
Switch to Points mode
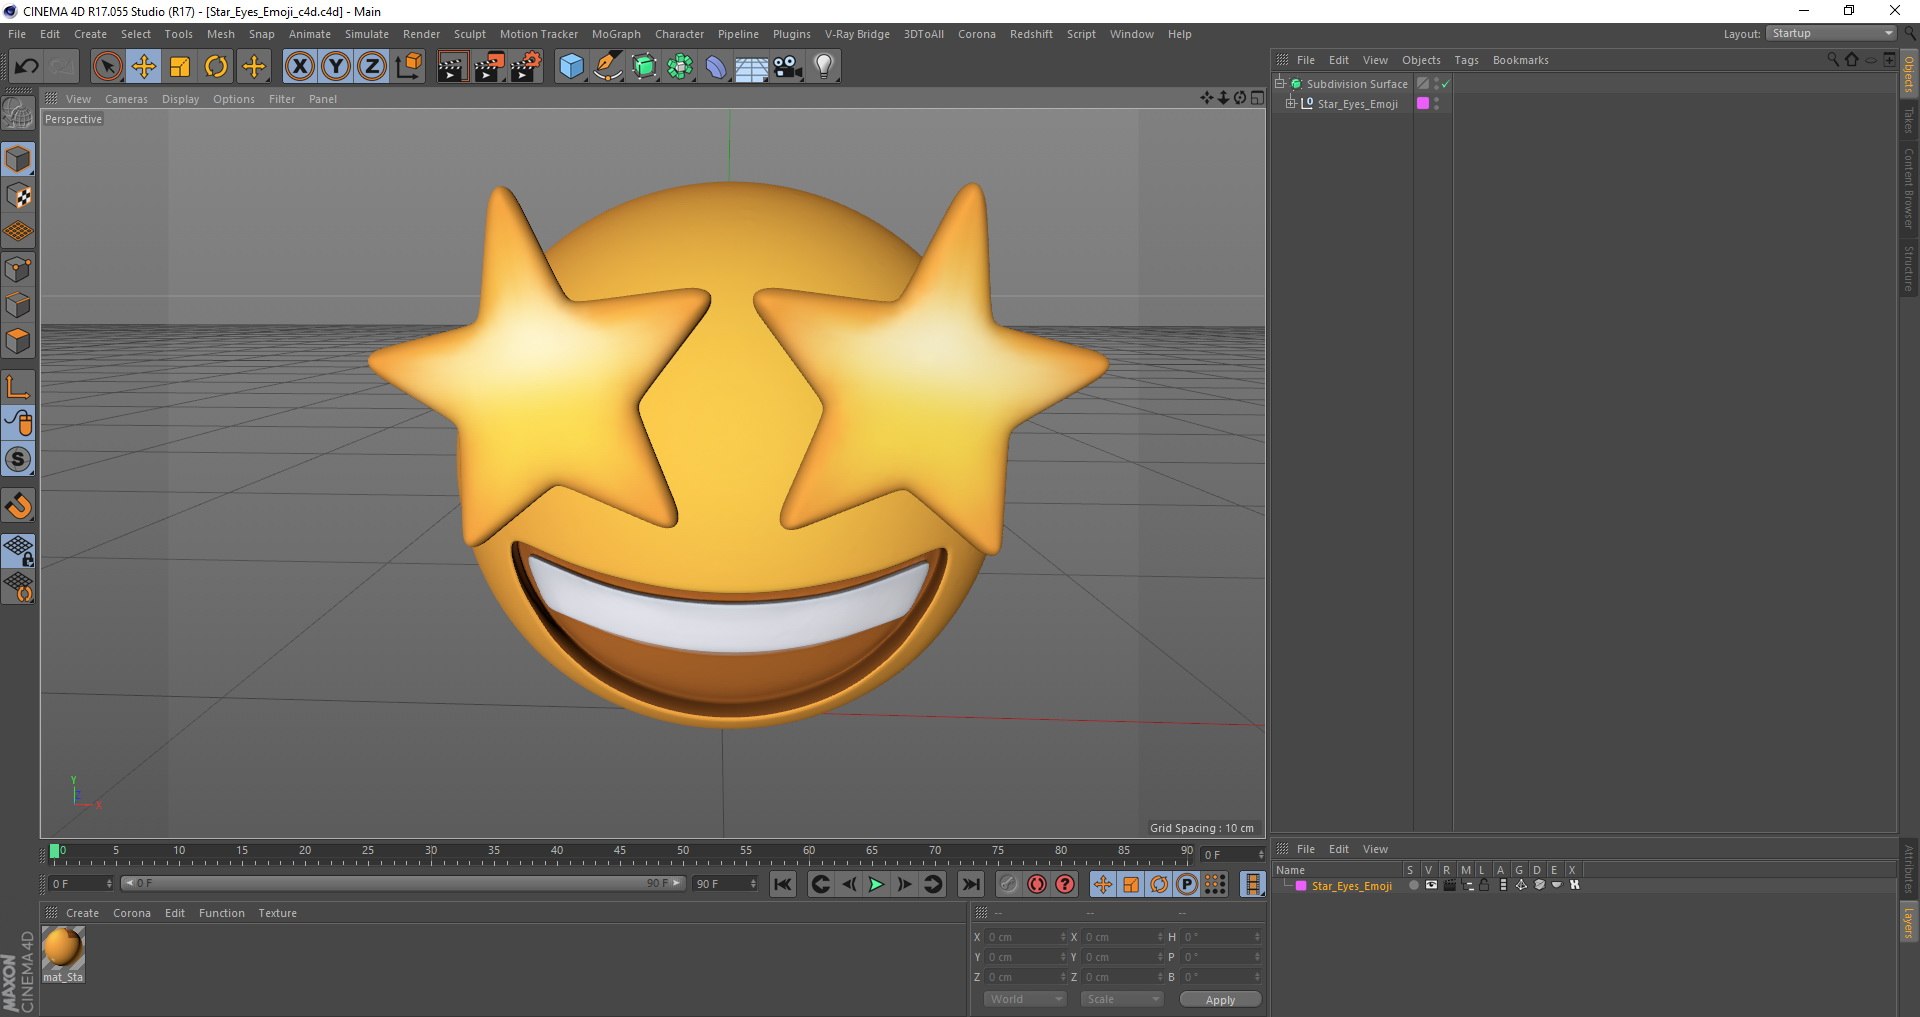[x=18, y=269]
